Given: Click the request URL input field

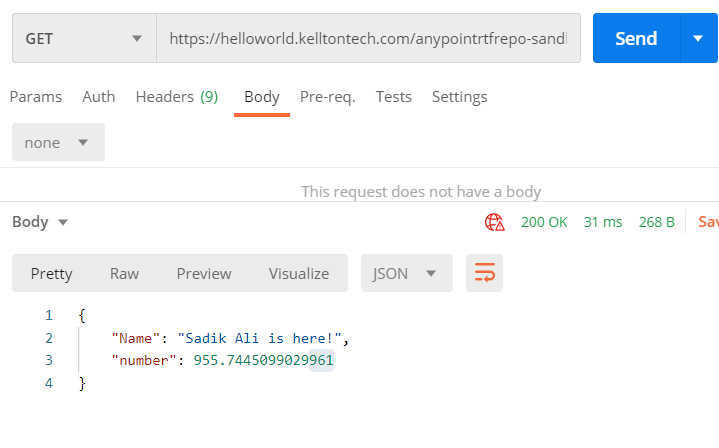Looking at the screenshot, I should [368, 39].
